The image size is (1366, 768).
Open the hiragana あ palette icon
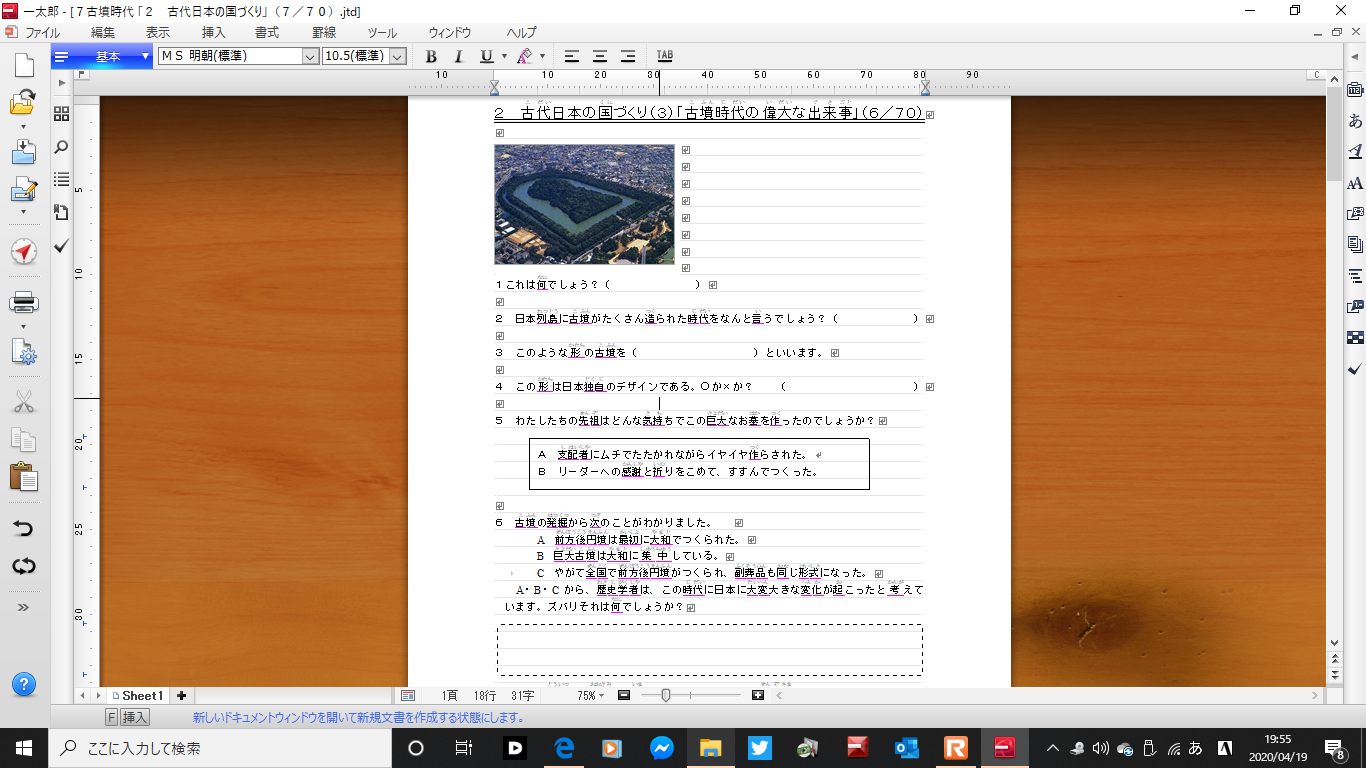click(1355, 121)
